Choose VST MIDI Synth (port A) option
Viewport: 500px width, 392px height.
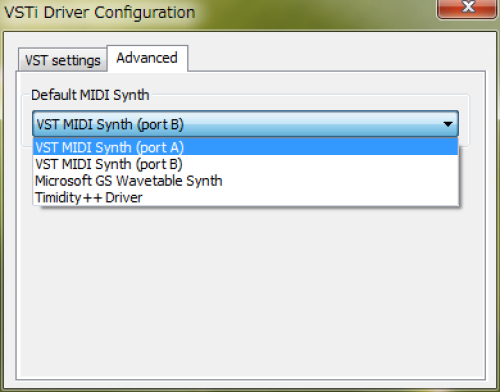[x=246, y=147]
